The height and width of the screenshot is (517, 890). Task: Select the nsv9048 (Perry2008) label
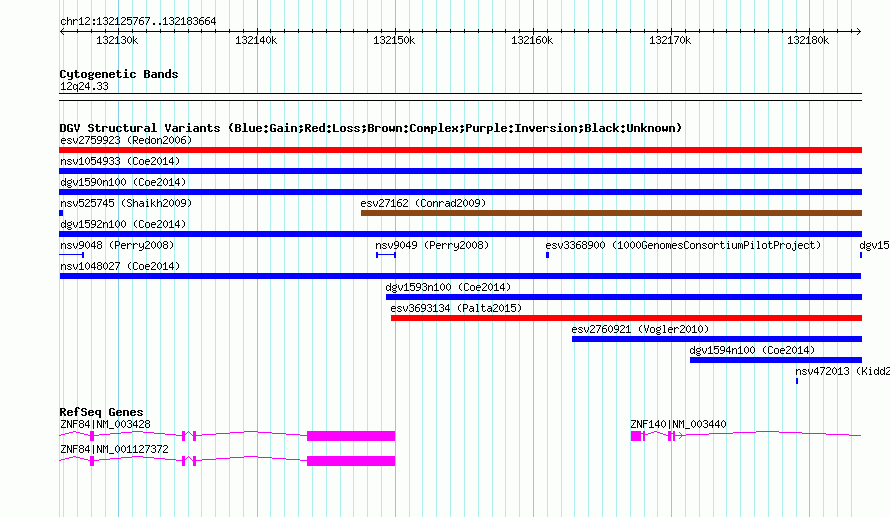[x=117, y=245]
